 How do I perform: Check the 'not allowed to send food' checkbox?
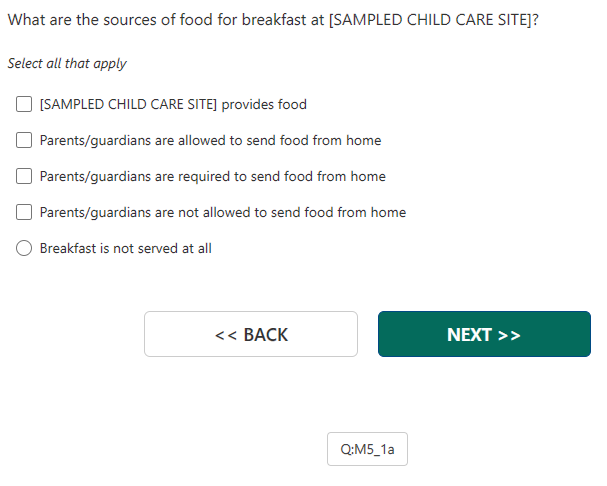pos(24,212)
